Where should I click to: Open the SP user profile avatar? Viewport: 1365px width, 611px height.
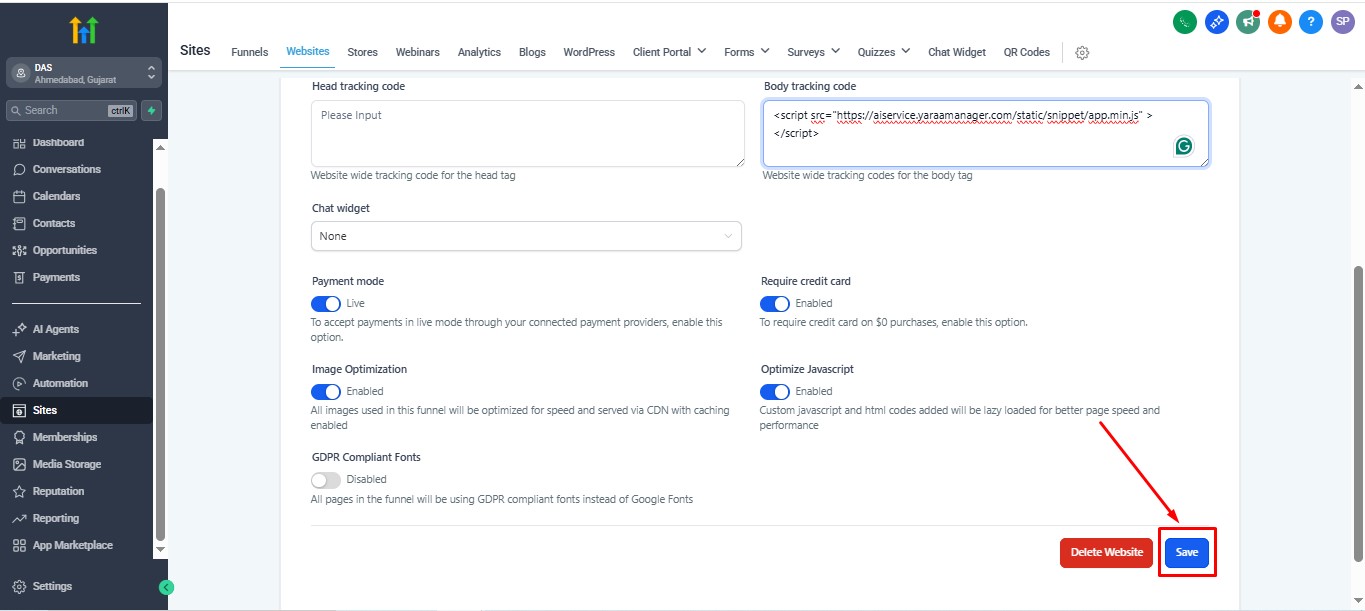click(1343, 22)
